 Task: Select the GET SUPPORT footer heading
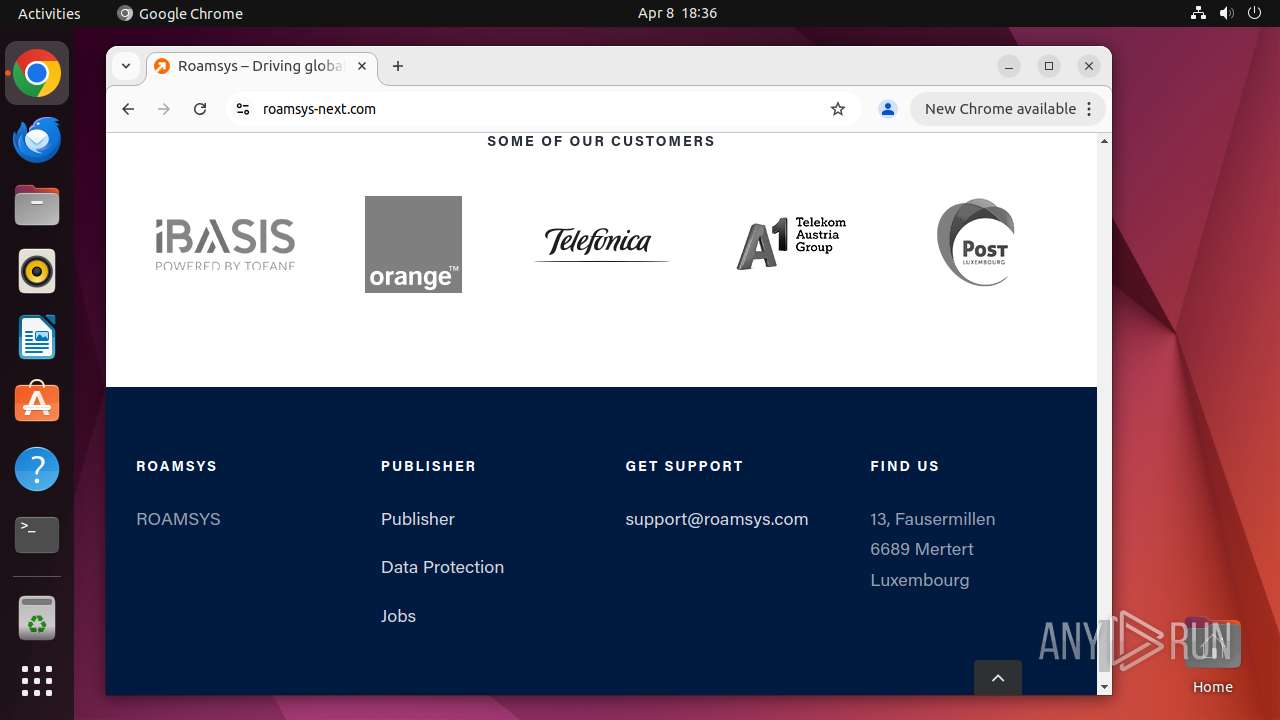click(x=684, y=466)
